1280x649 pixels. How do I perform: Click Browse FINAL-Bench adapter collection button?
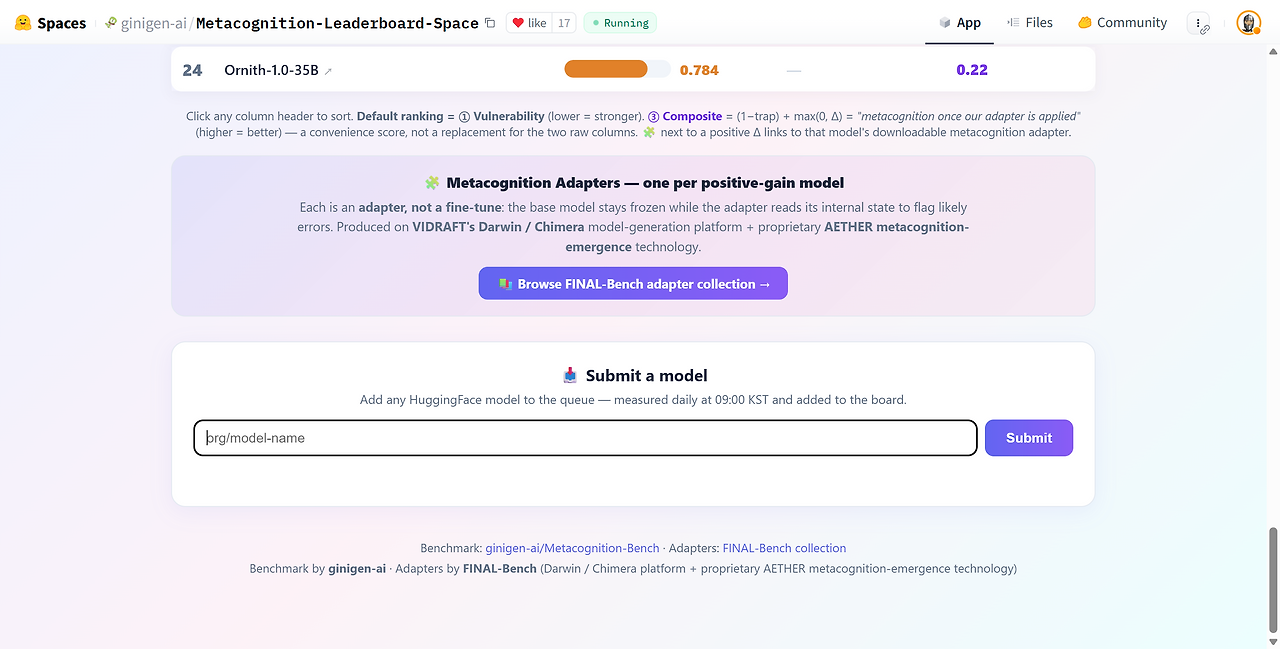tap(633, 284)
